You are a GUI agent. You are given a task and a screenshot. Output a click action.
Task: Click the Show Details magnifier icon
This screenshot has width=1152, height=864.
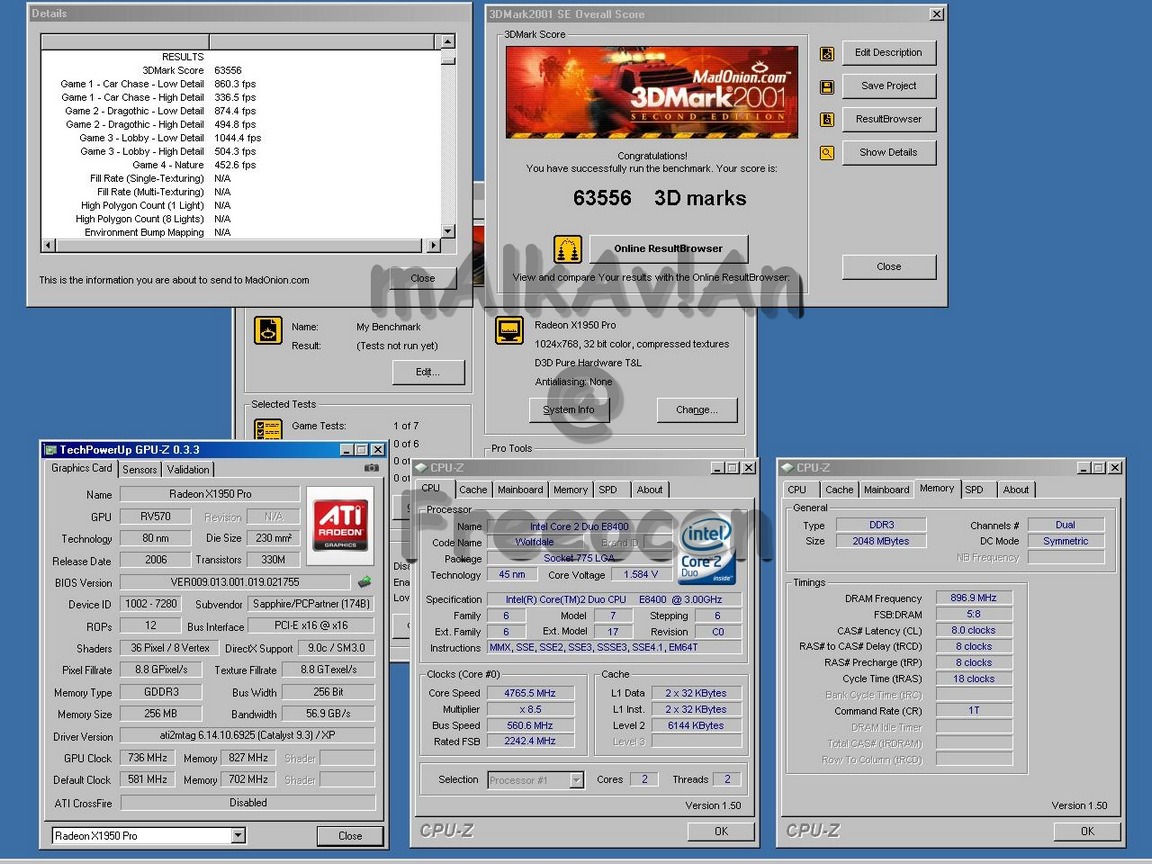[x=827, y=153]
